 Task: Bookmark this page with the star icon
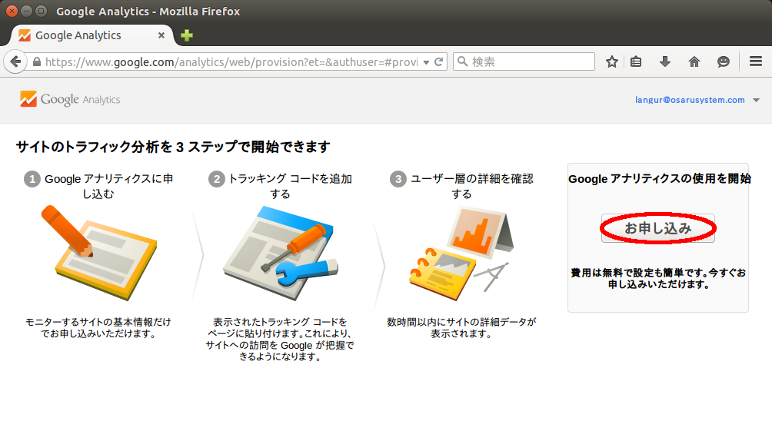pos(611,62)
